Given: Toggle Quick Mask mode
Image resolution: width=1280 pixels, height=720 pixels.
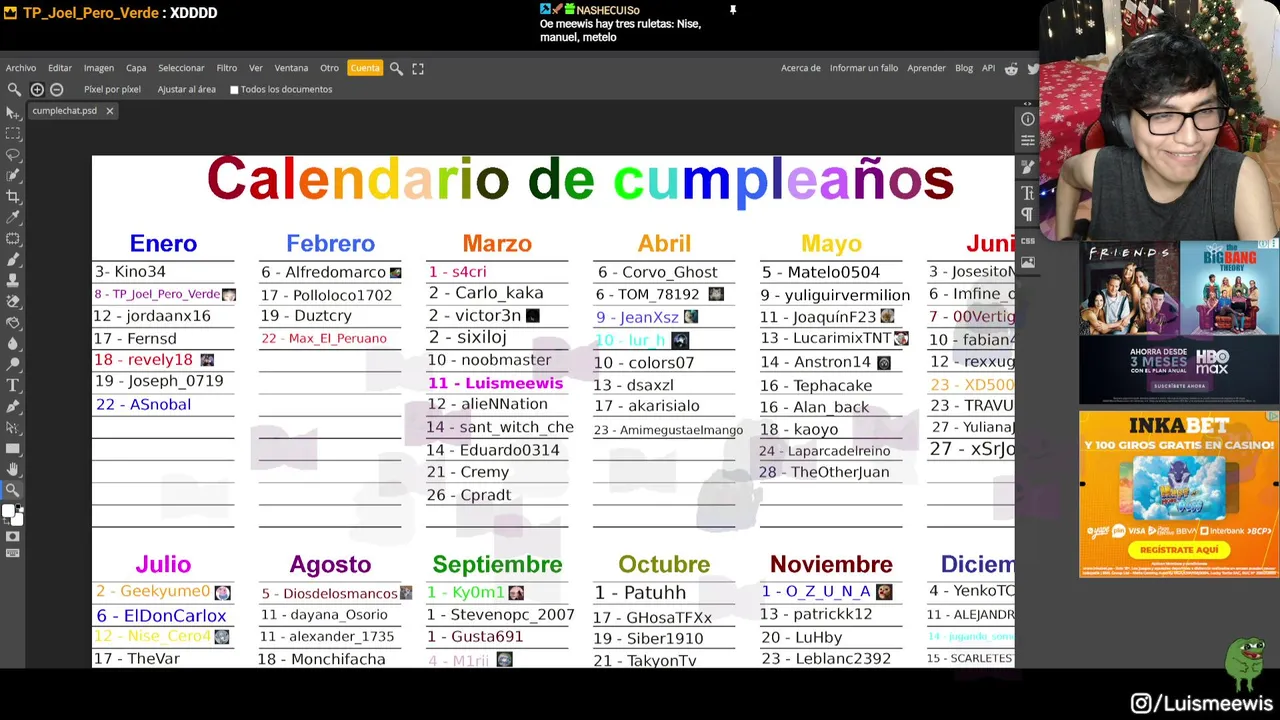Looking at the screenshot, I should [x=13, y=536].
